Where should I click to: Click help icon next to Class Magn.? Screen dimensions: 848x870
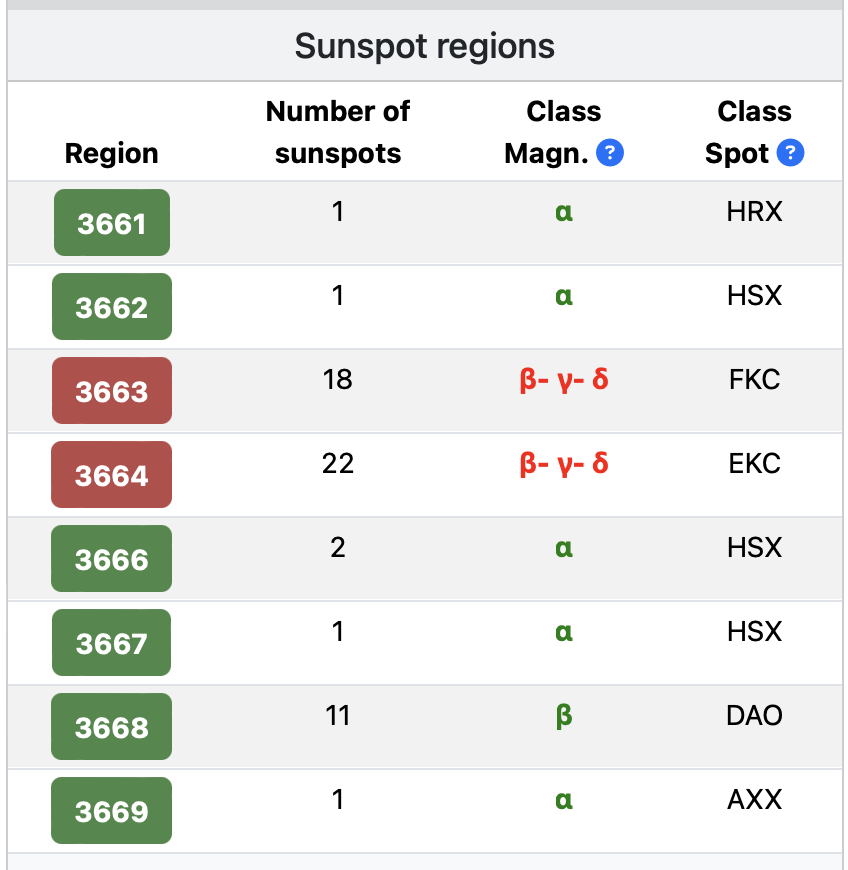(609, 153)
